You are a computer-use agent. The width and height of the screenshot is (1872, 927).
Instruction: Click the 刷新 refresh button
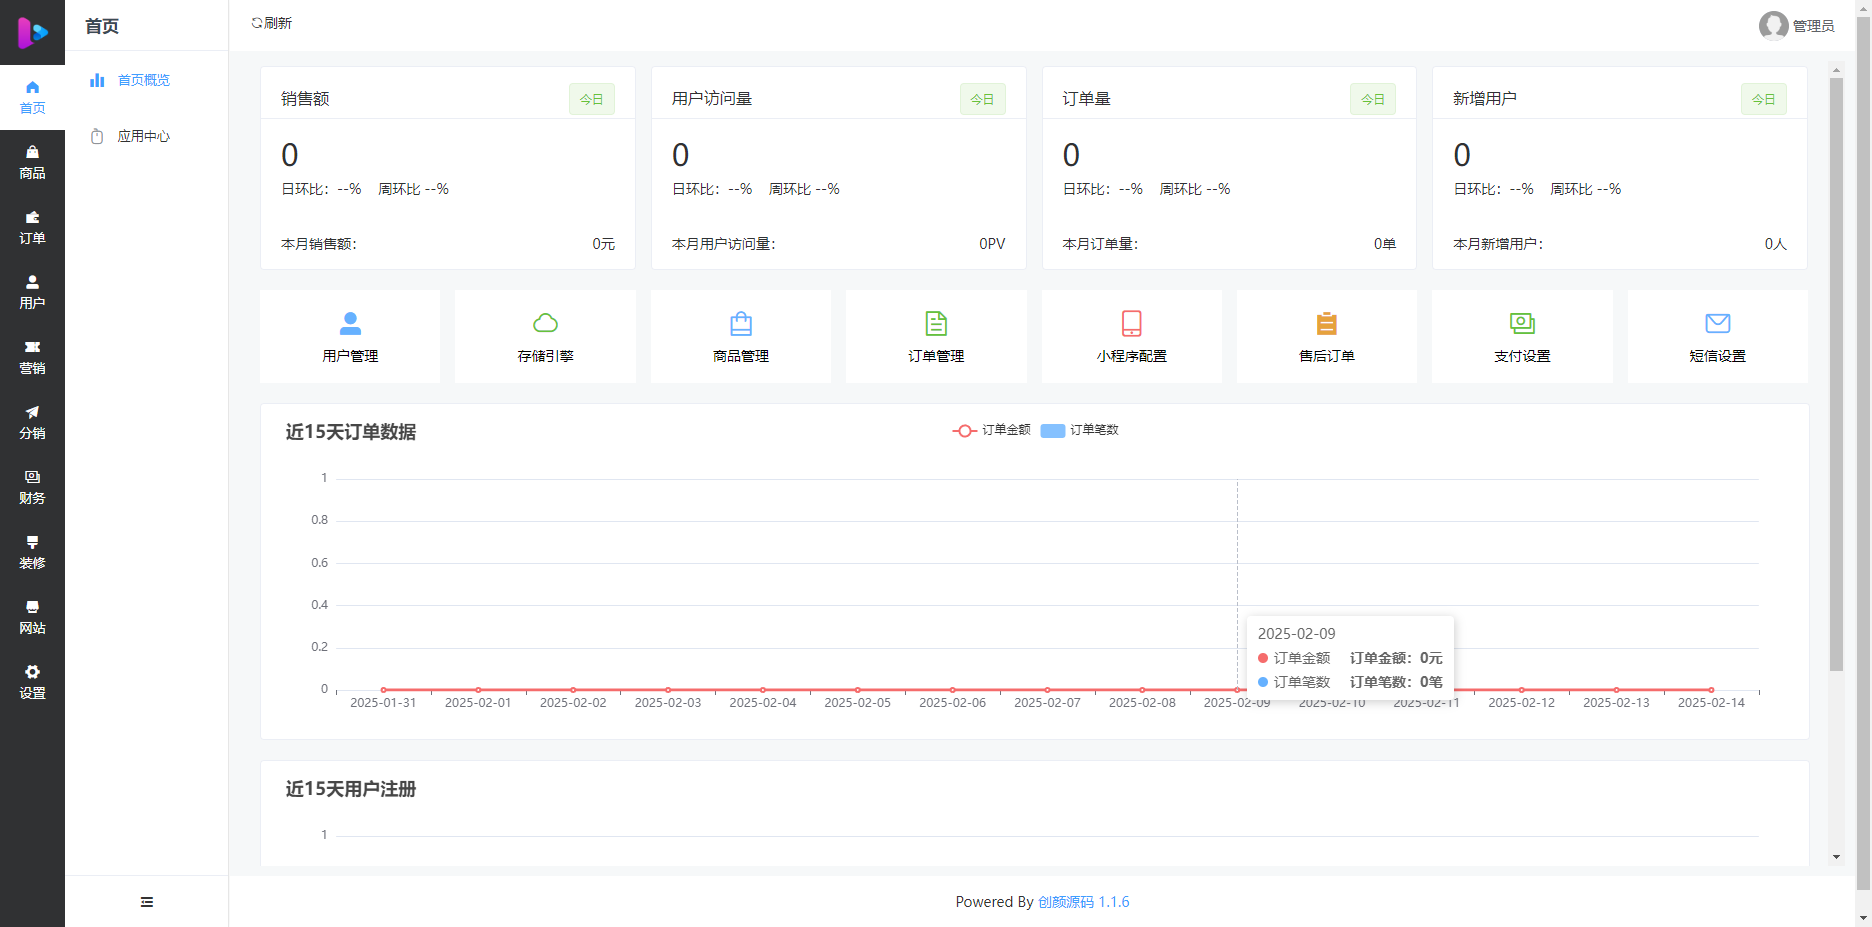pos(270,22)
